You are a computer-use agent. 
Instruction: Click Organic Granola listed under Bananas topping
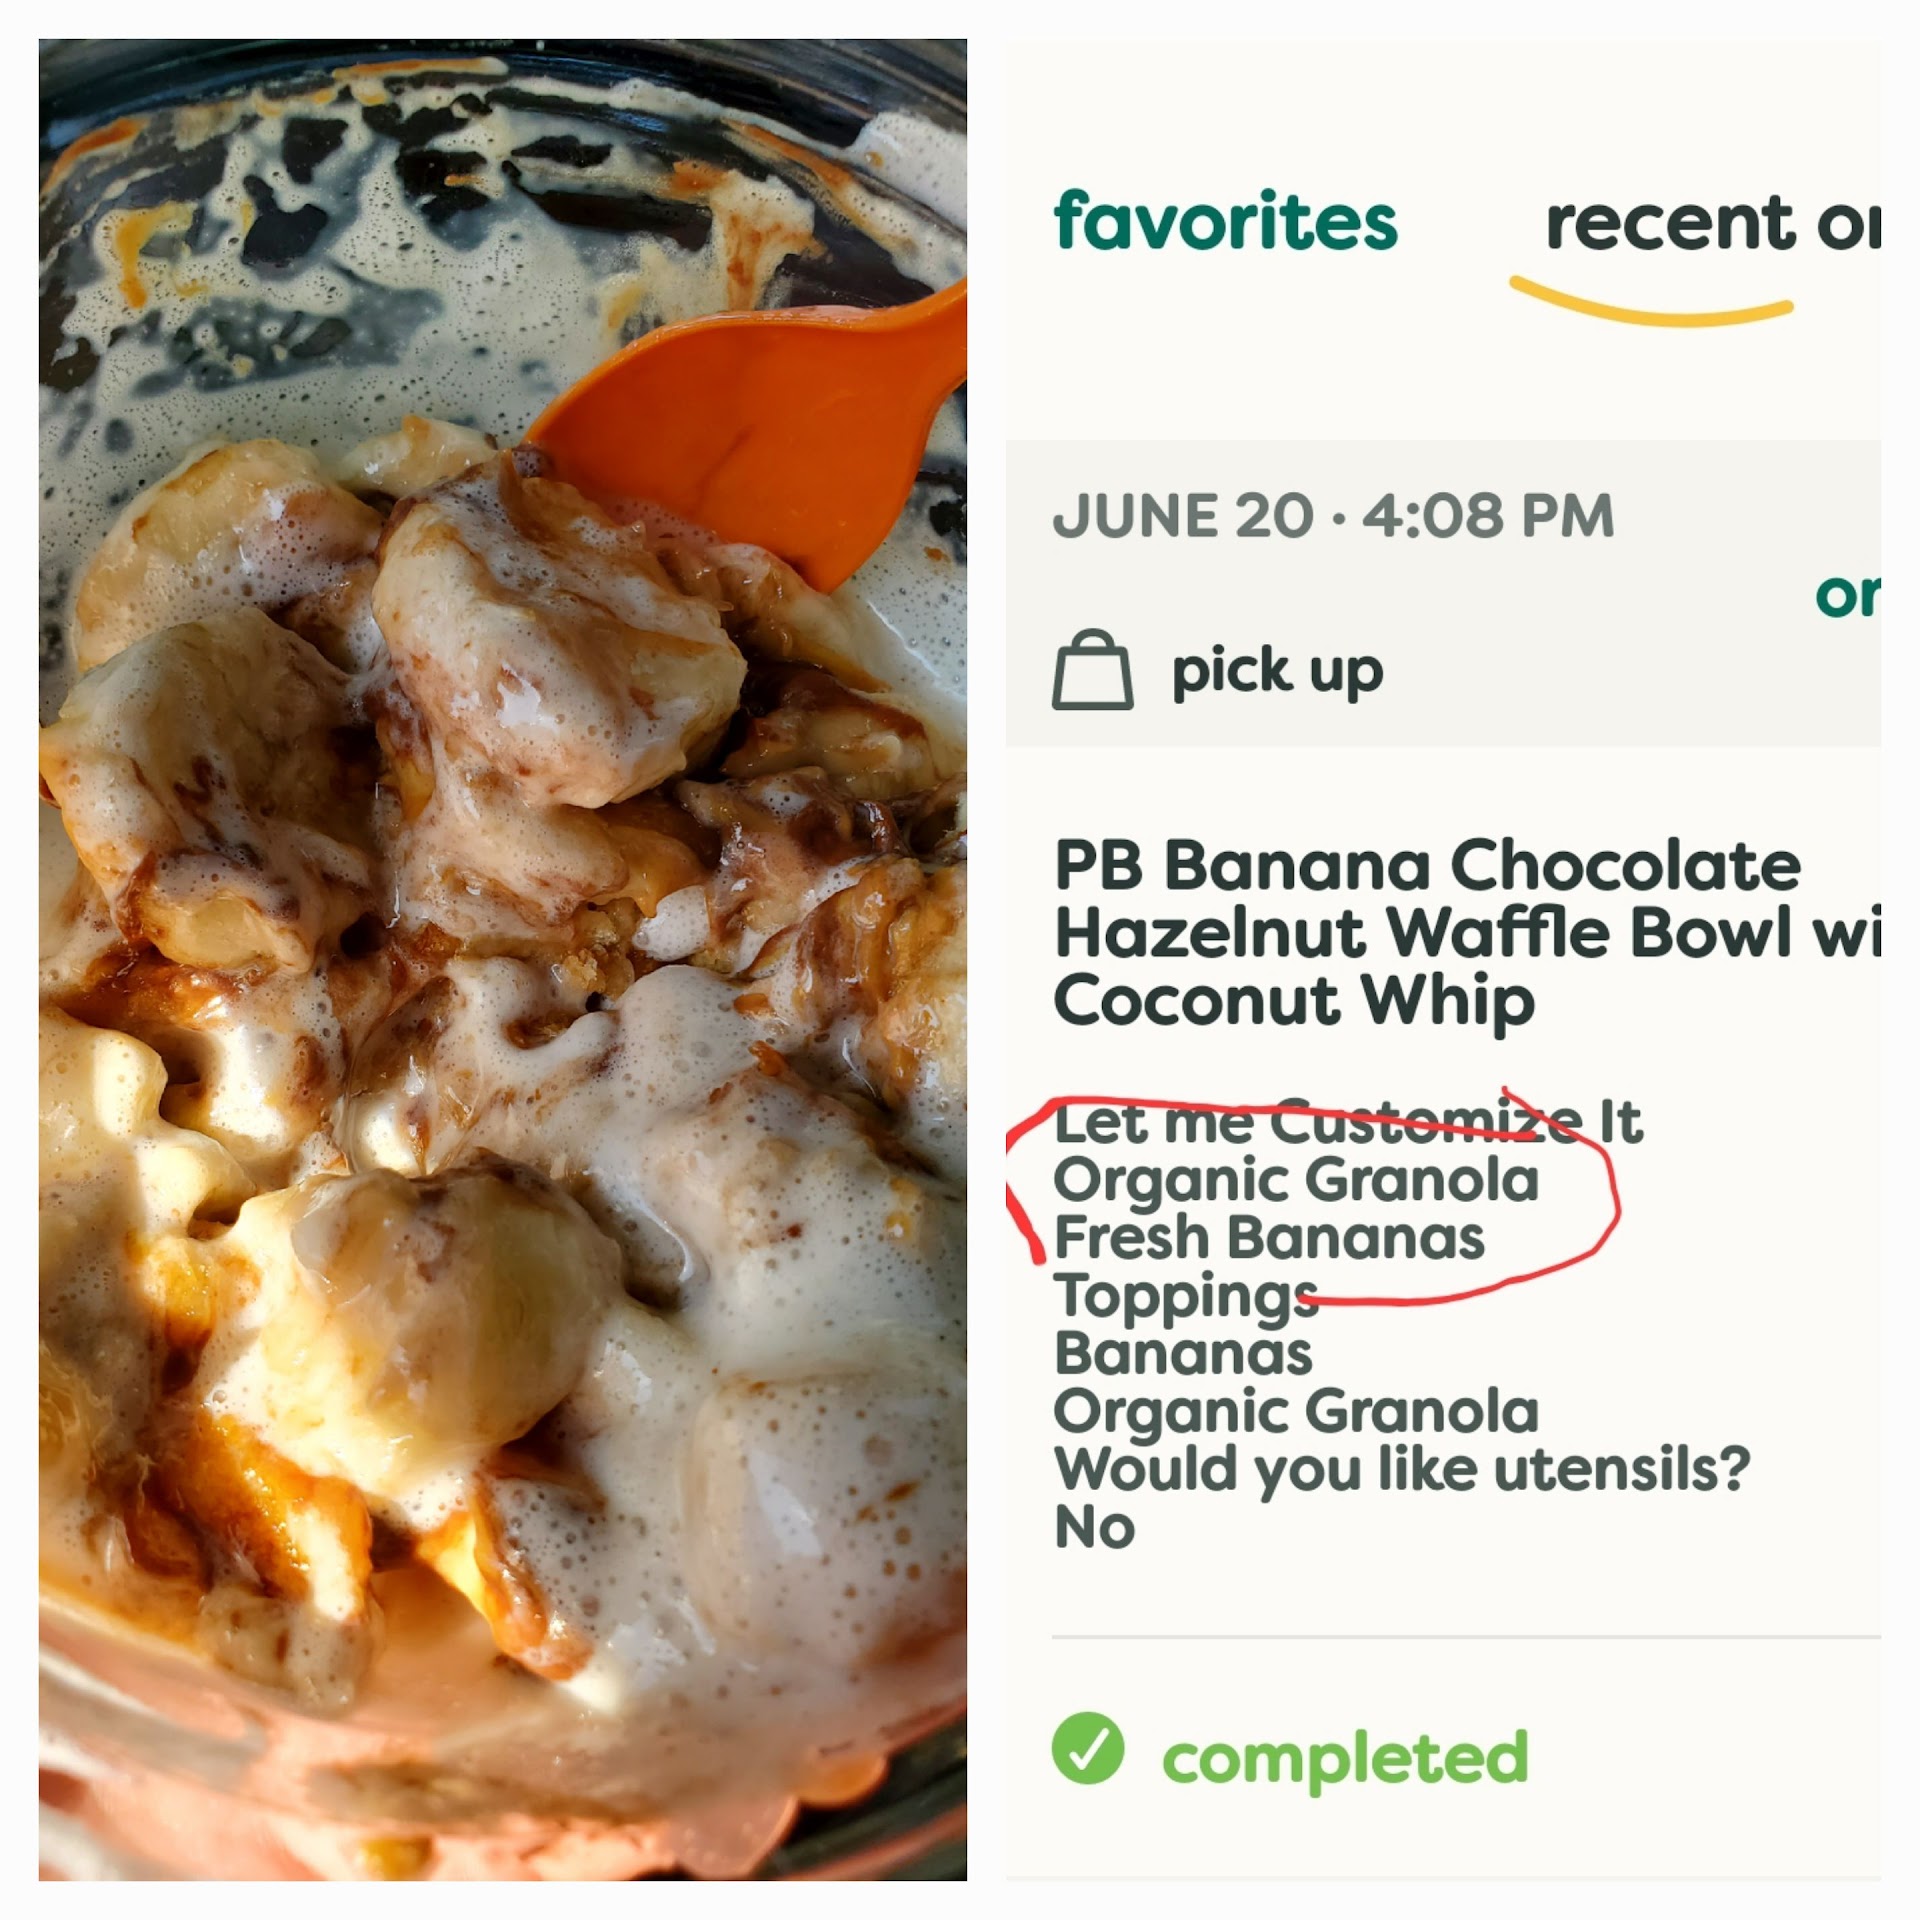(1295, 1412)
